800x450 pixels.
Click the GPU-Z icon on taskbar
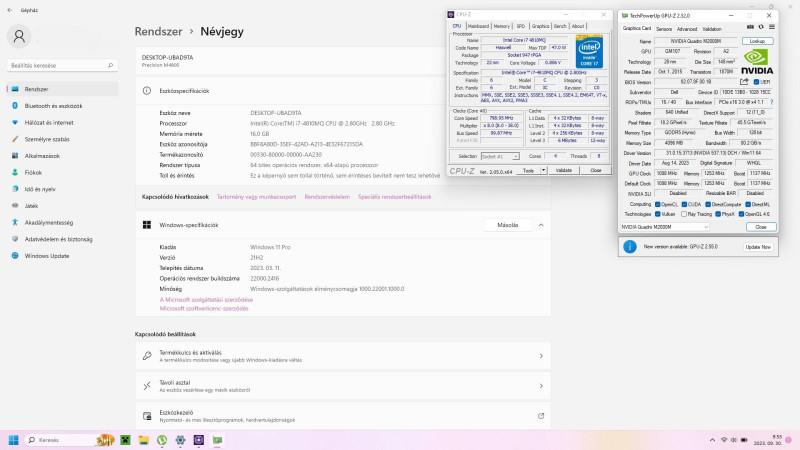tap(217, 440)
